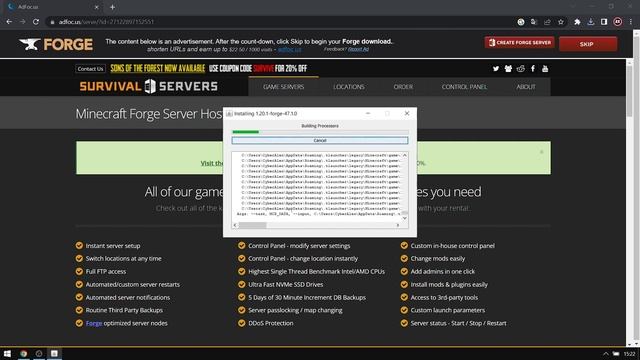The height and width of the screenshot is (360, 640).
Task: Open the Chrome three-dot menu
Action: 631,22
